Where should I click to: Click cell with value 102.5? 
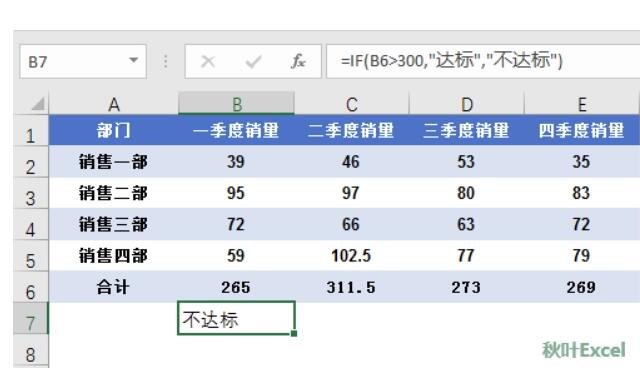pyautogui.click(x=351, y=256)
